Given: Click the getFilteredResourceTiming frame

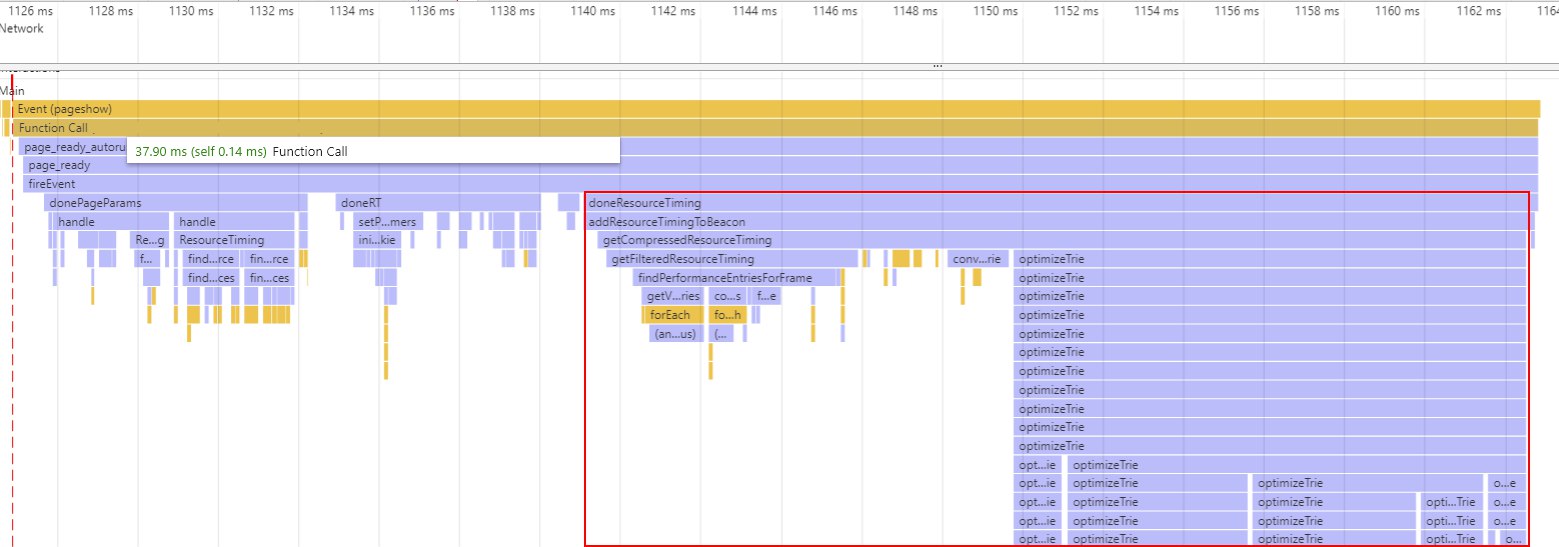Looking at the screenshot, I should pyautogui.click(x=733, y=259).
